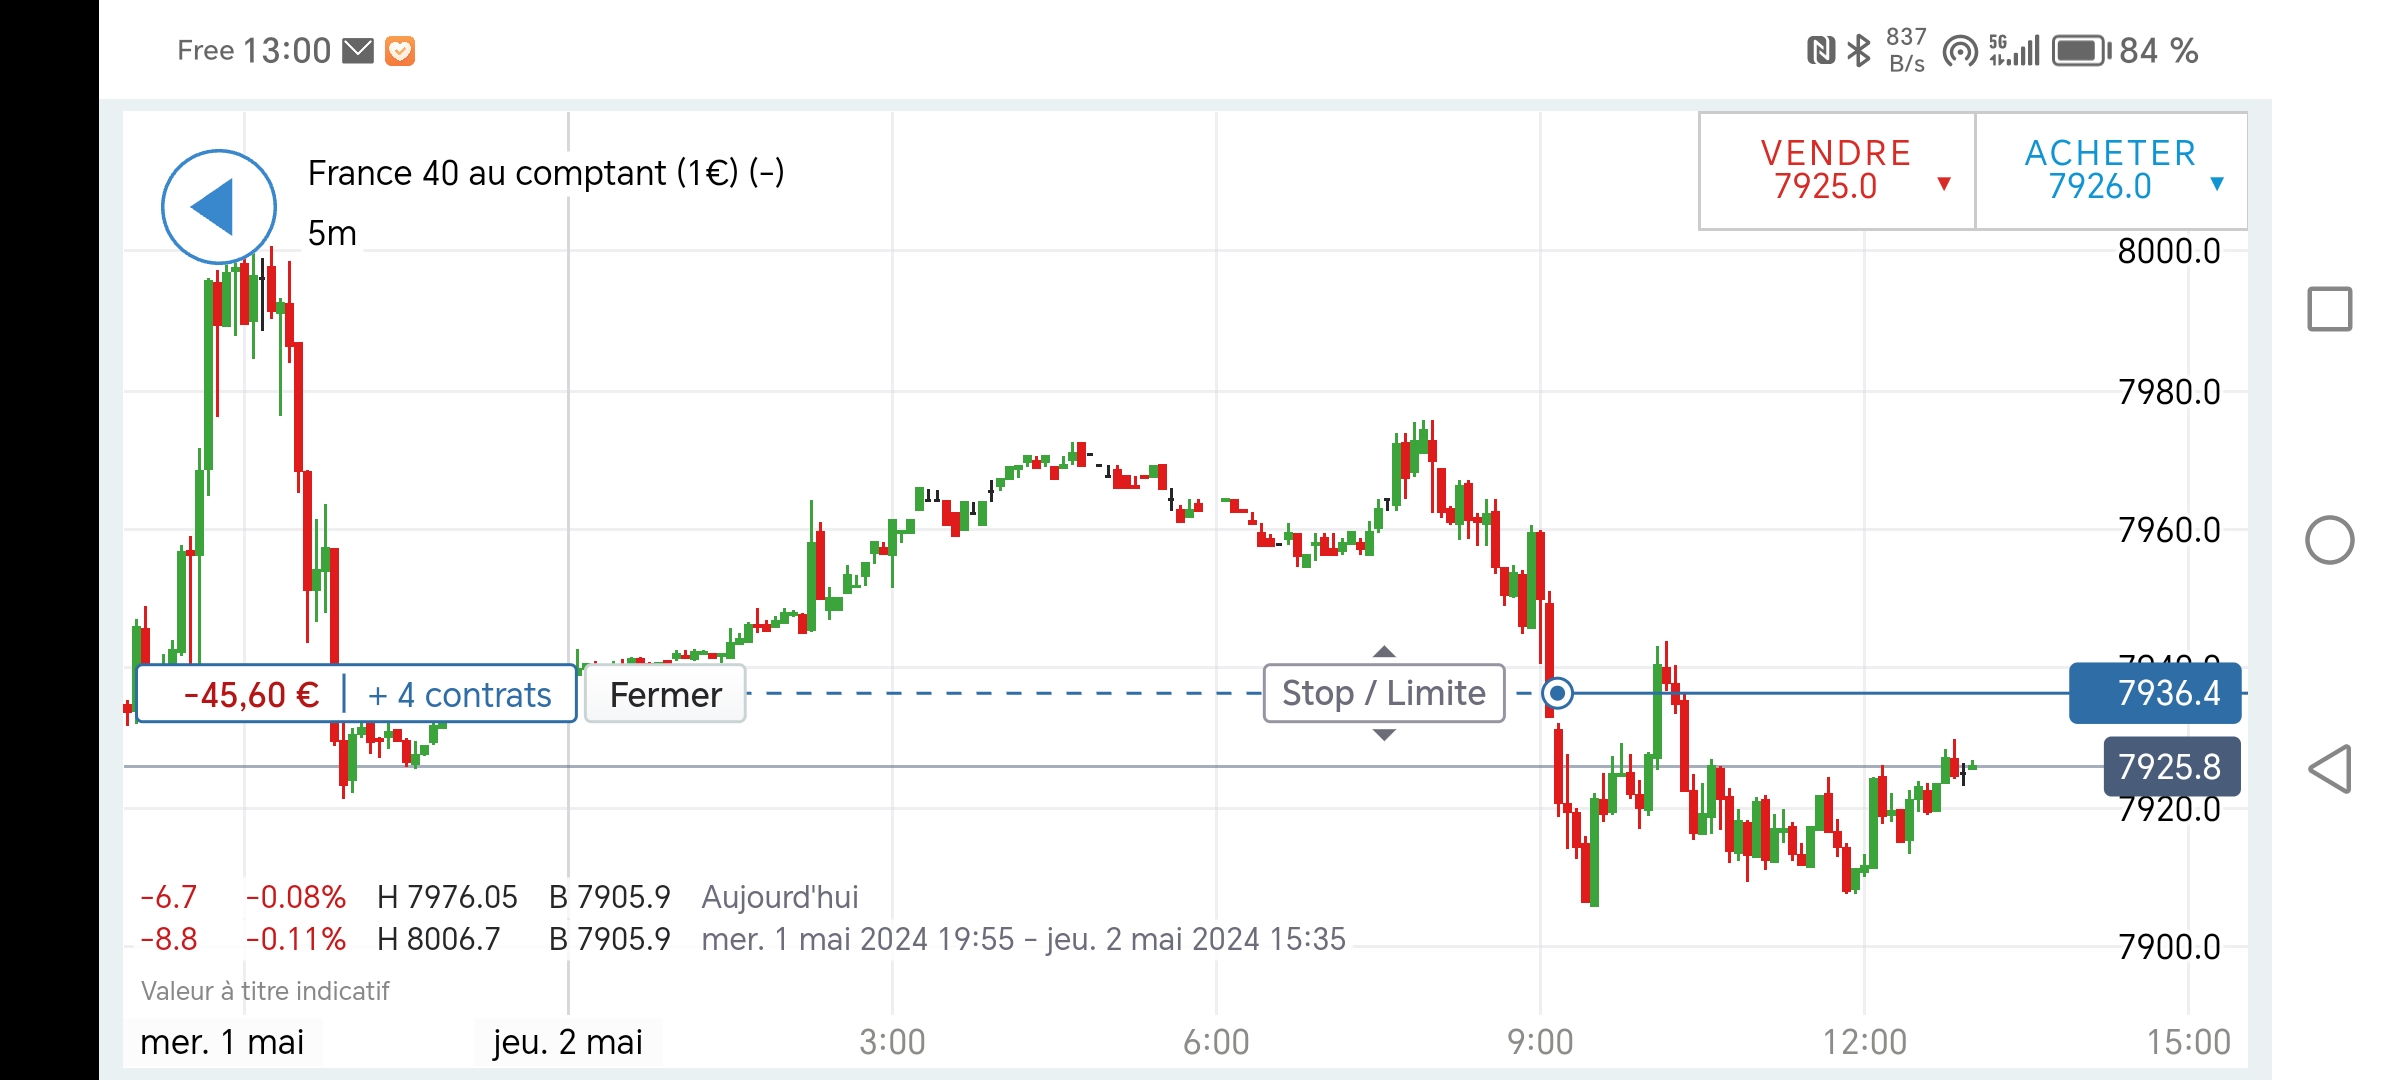Select the position circle marker on line
Screen dimensions: 2388x1080
coord(1557,693)
